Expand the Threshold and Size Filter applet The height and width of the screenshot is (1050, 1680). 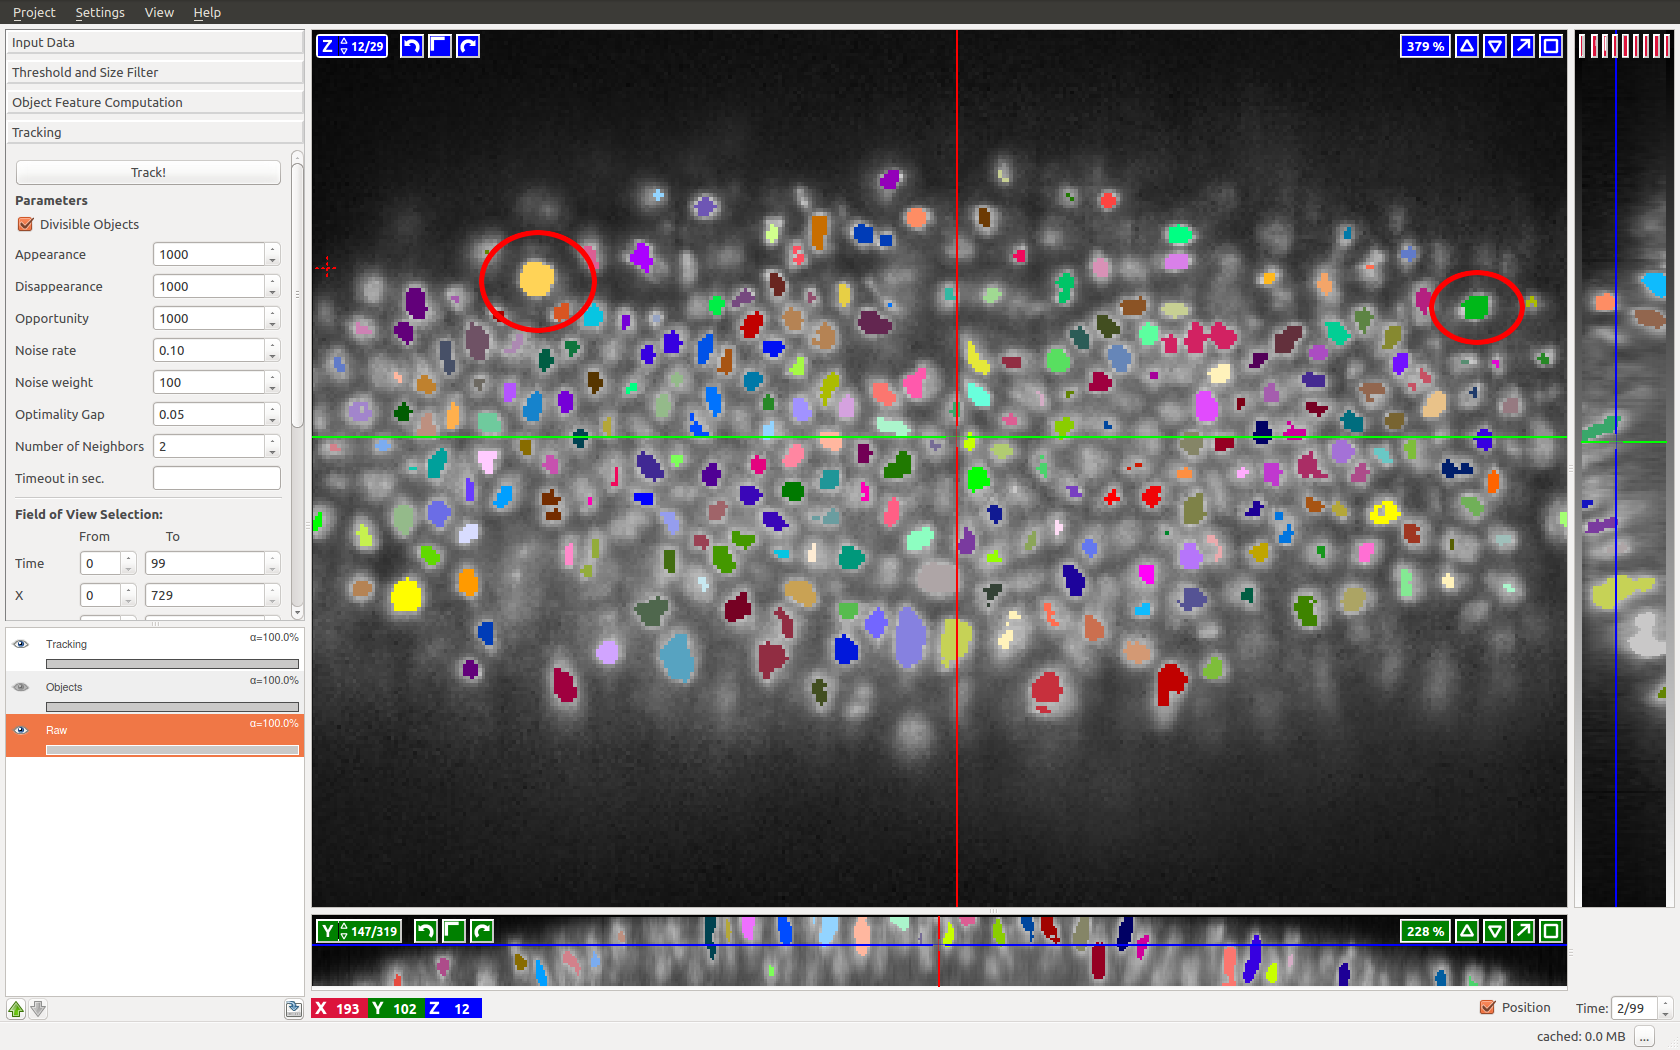(154, 72)
